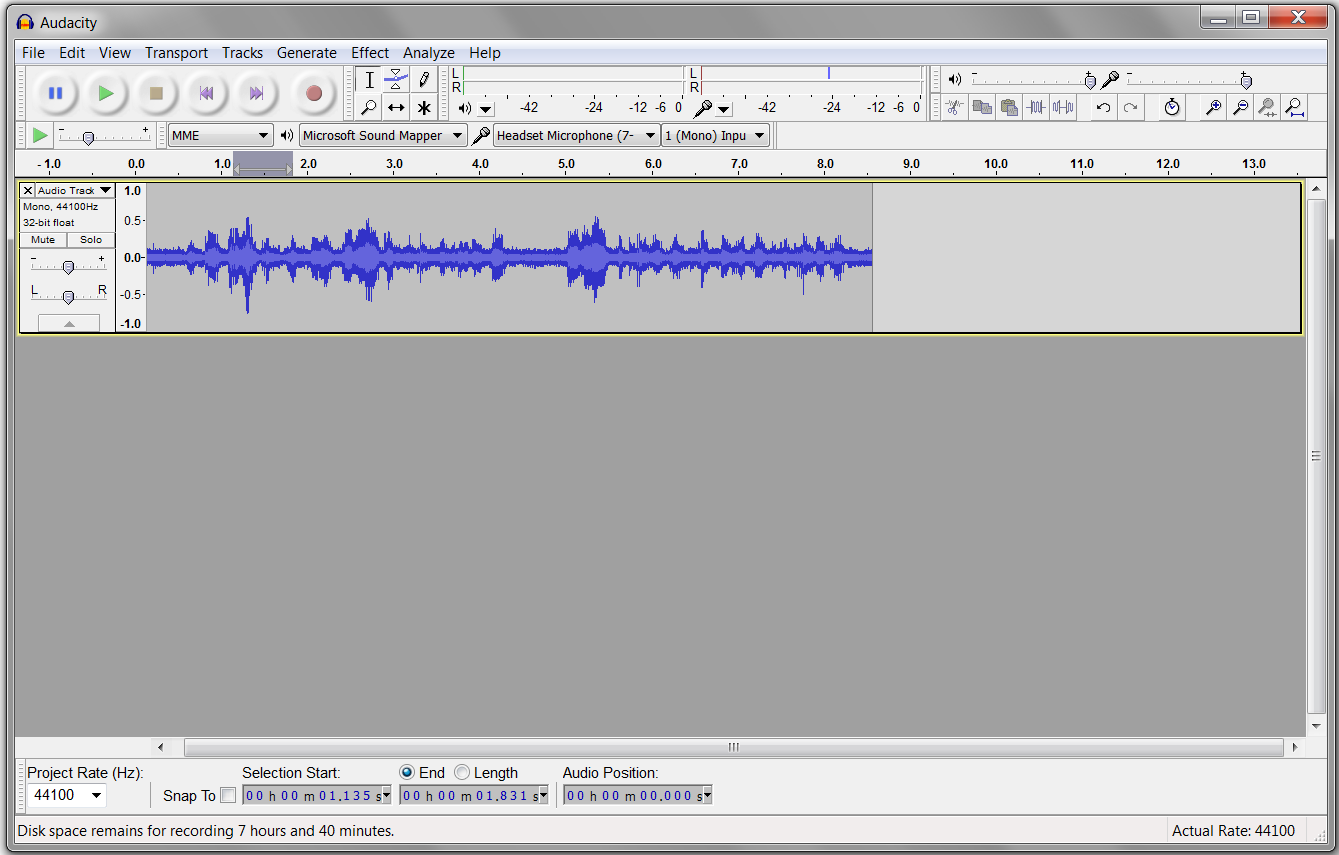Click the Undo arrow icon

tap(1103, 107)
